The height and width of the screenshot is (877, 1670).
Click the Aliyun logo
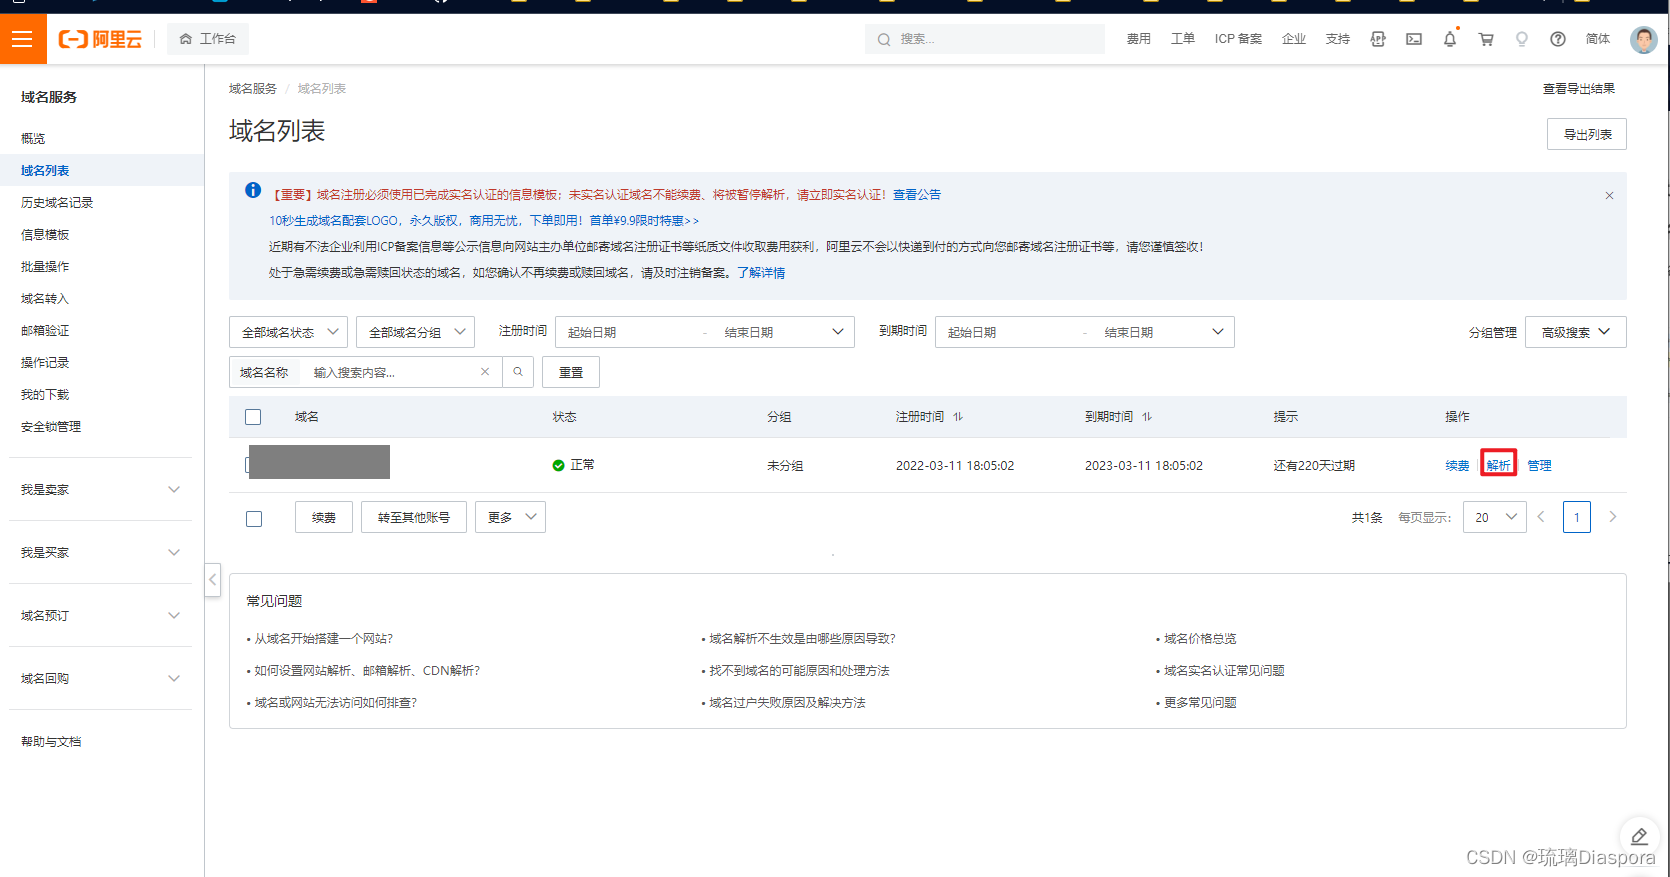(x=100, y=39)
